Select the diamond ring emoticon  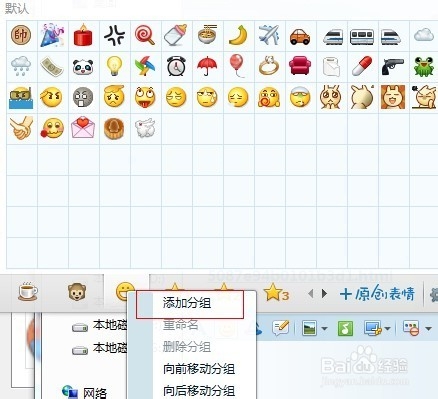pos(269,66)
